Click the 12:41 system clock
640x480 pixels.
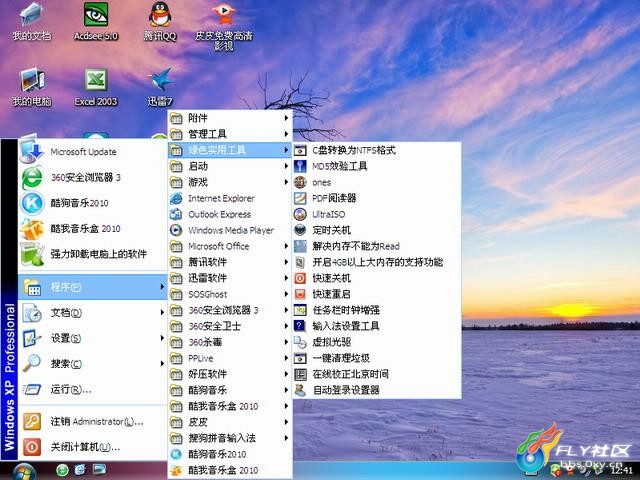622,471
